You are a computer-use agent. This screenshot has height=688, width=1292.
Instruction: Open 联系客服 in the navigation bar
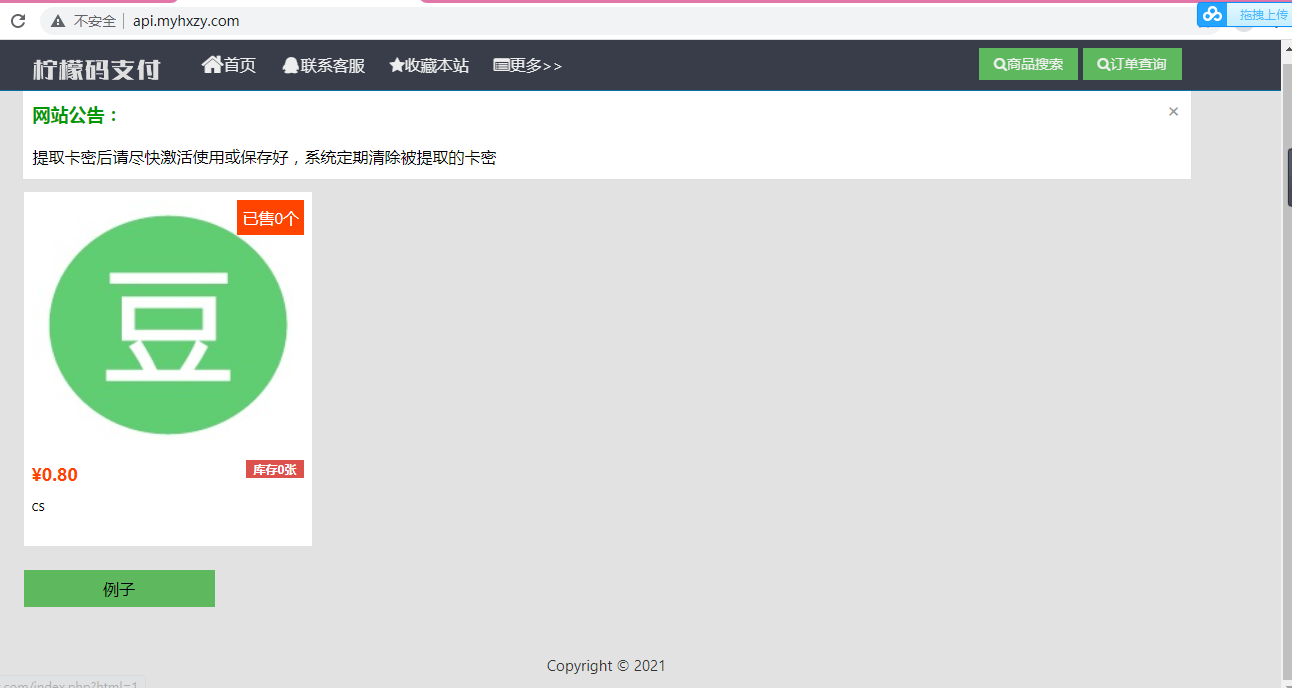[324, 66]
